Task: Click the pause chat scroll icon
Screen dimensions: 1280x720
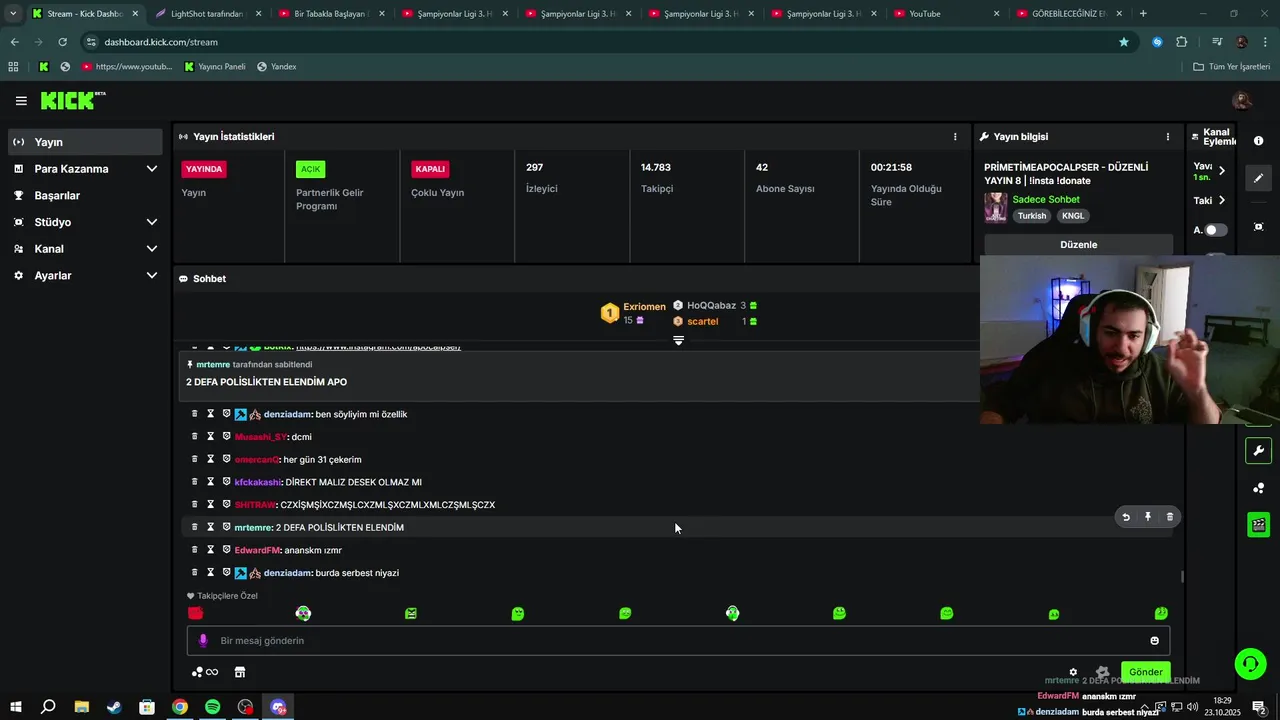Action: point(678,341)
